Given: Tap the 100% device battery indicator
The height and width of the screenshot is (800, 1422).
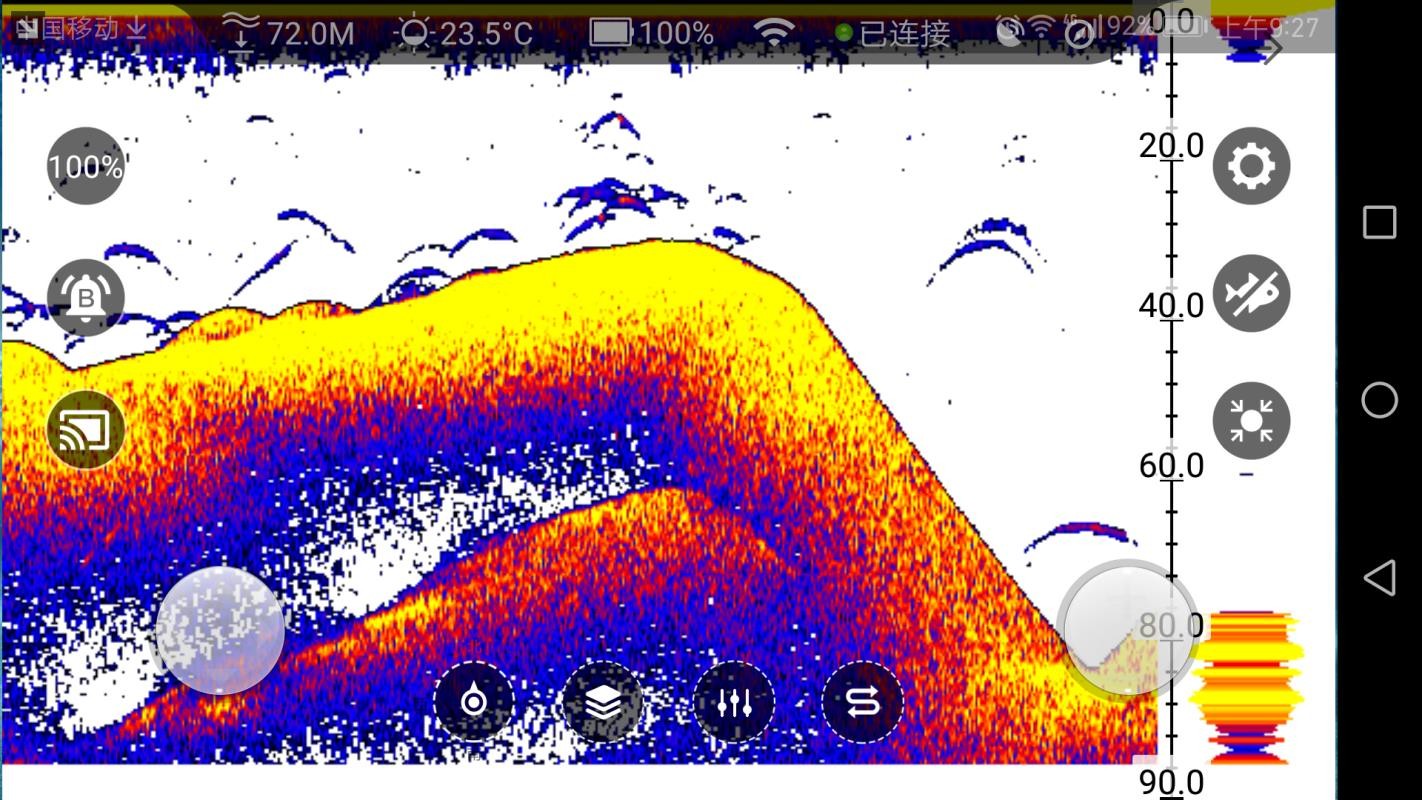Looking at the screenshot, I should point(651,32).
